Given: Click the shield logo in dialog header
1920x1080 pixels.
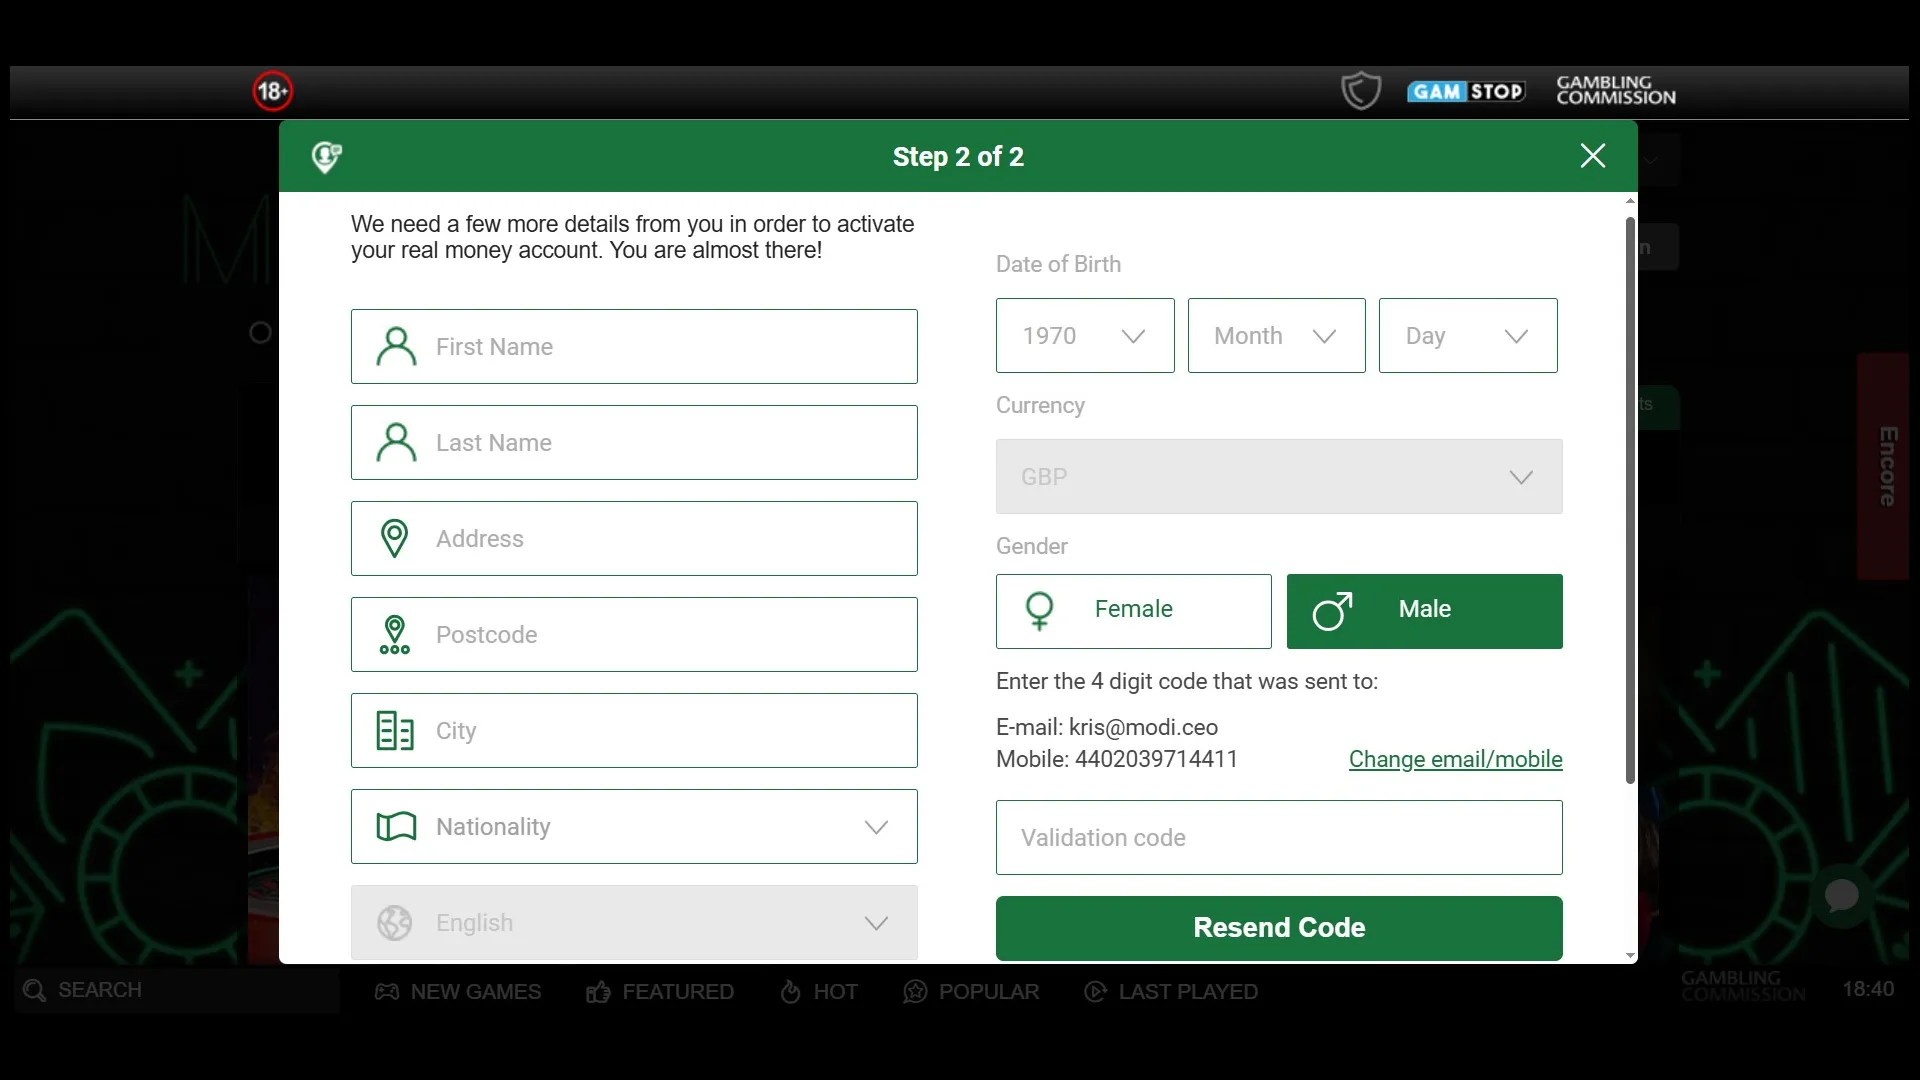Looking at the screenshot, I should coord(326,157).
